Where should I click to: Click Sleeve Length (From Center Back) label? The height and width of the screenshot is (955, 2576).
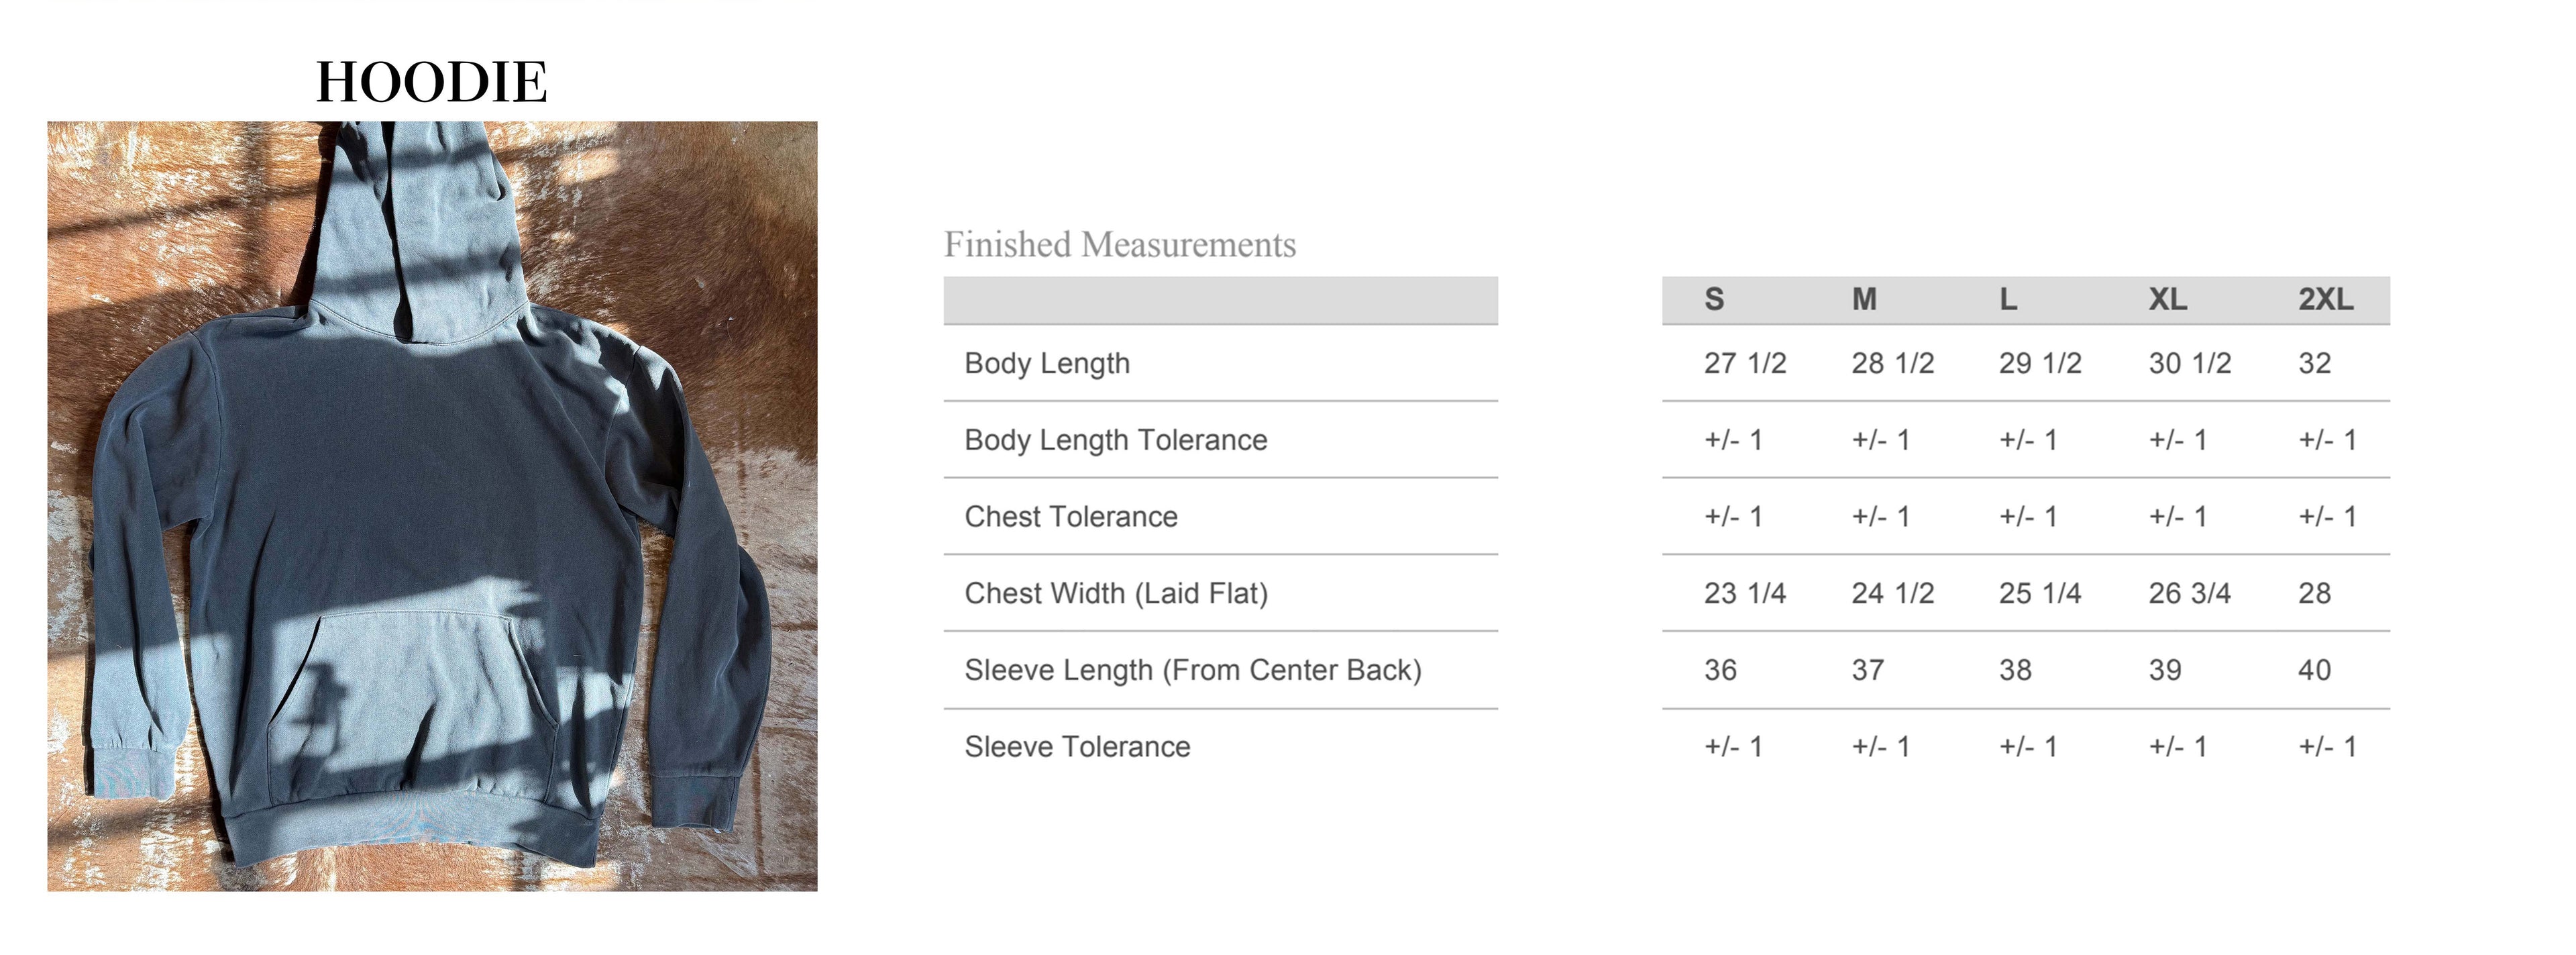[1192, 670]
